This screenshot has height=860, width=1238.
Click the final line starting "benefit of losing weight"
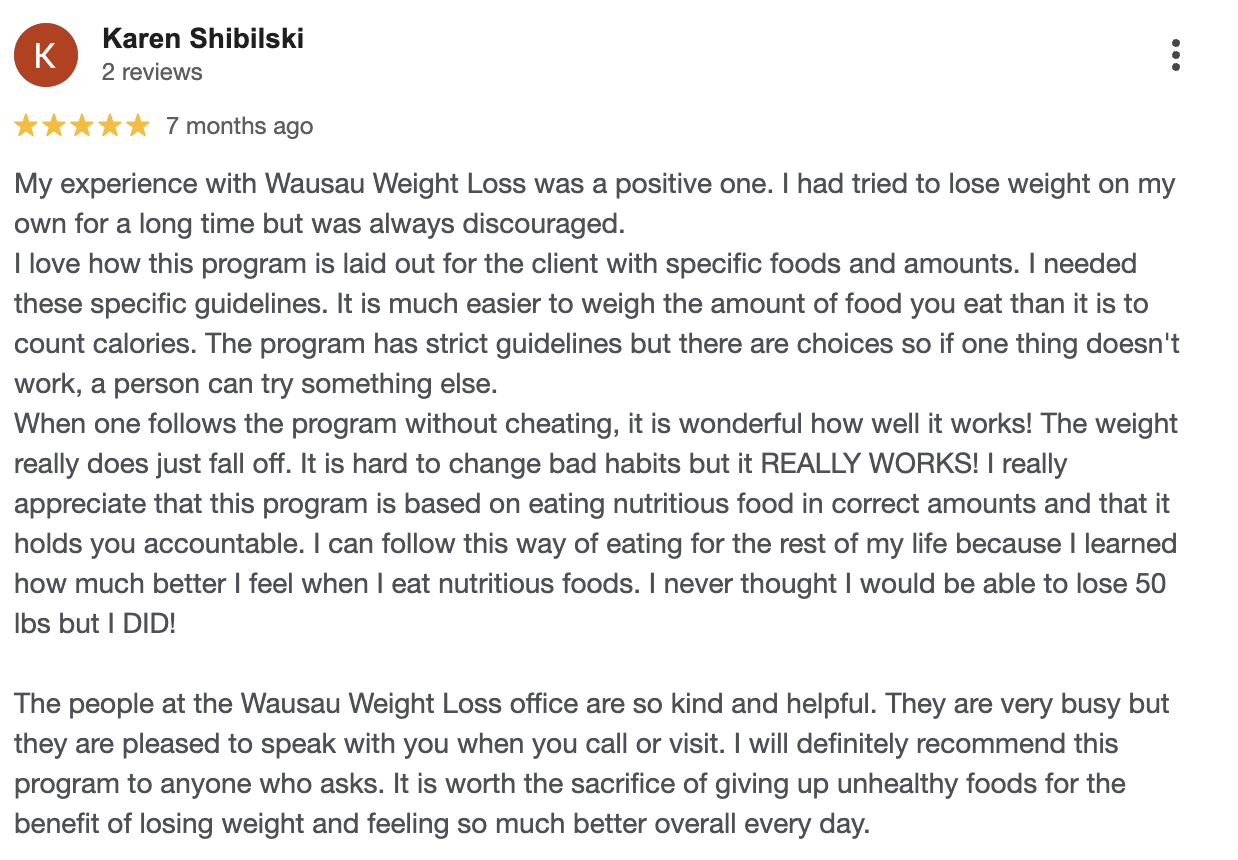pyautogui.click(x=442, y=824)
